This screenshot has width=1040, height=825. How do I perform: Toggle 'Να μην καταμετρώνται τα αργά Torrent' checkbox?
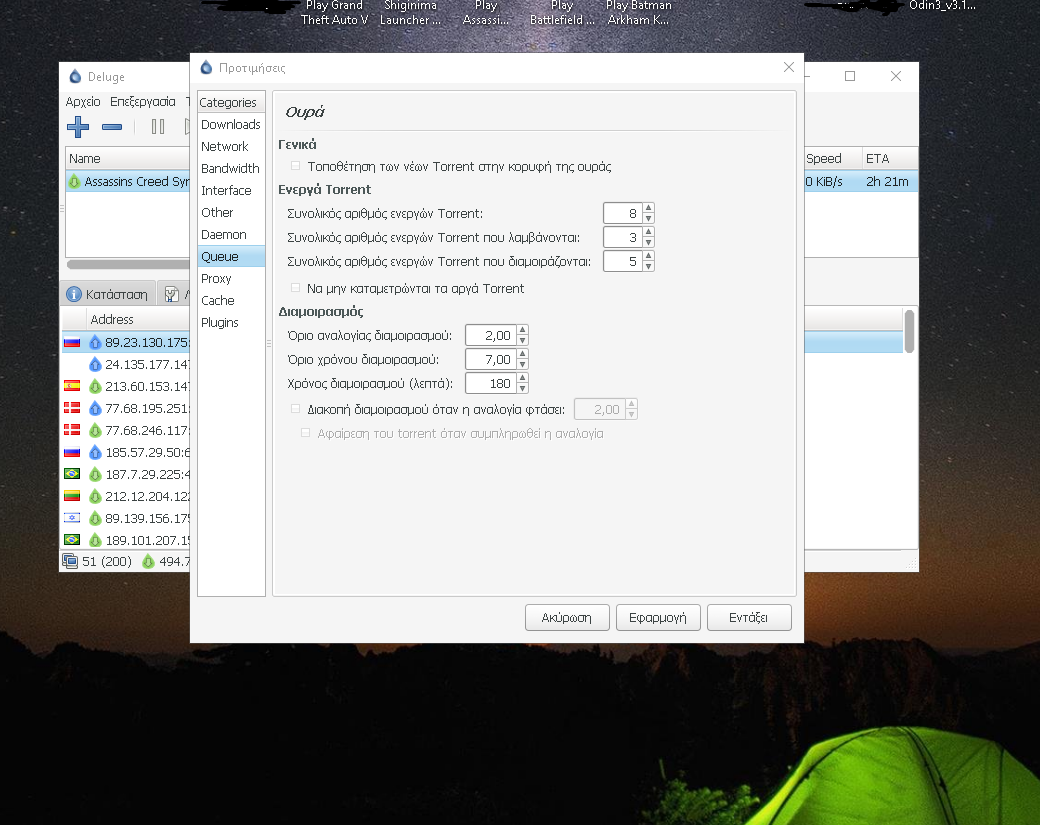click(296, 288)
